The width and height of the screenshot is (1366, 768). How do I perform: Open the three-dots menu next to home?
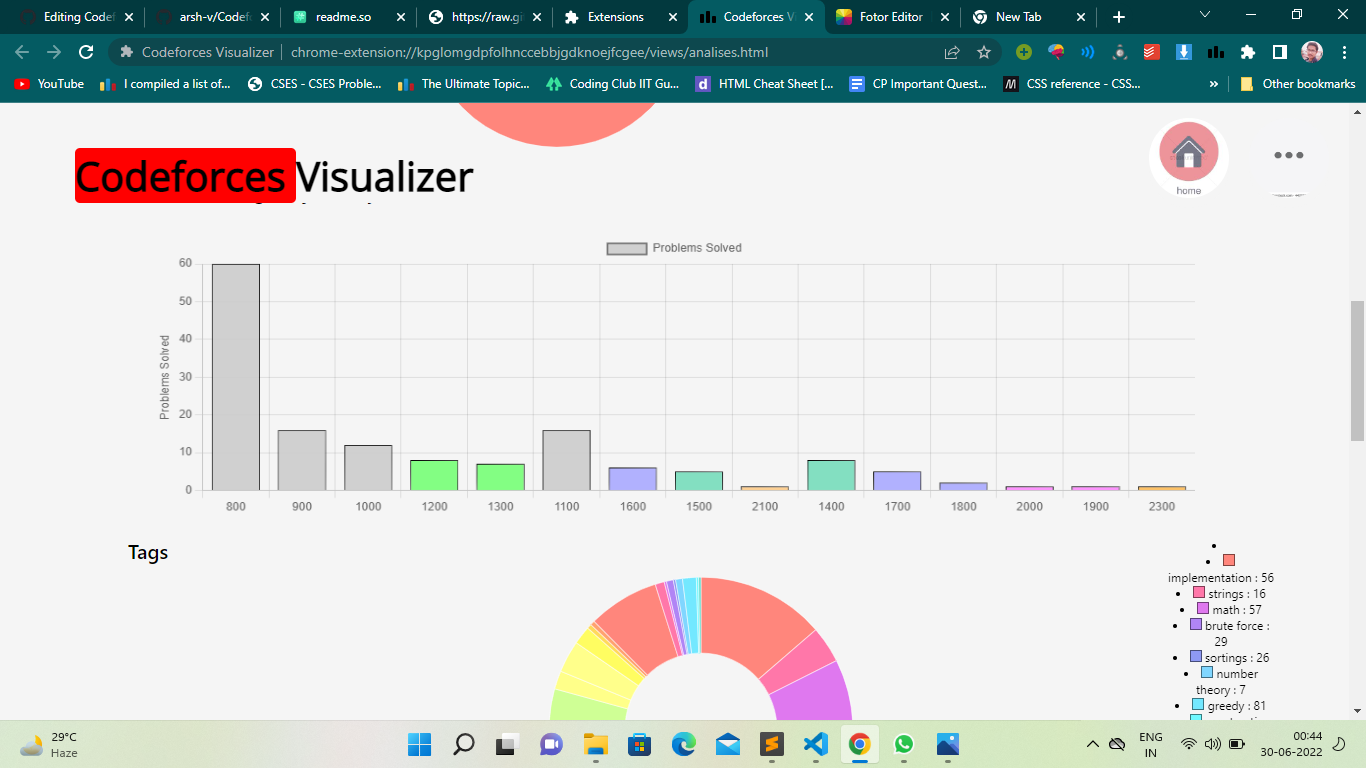pyautogui.click(x=1289, y=154)
